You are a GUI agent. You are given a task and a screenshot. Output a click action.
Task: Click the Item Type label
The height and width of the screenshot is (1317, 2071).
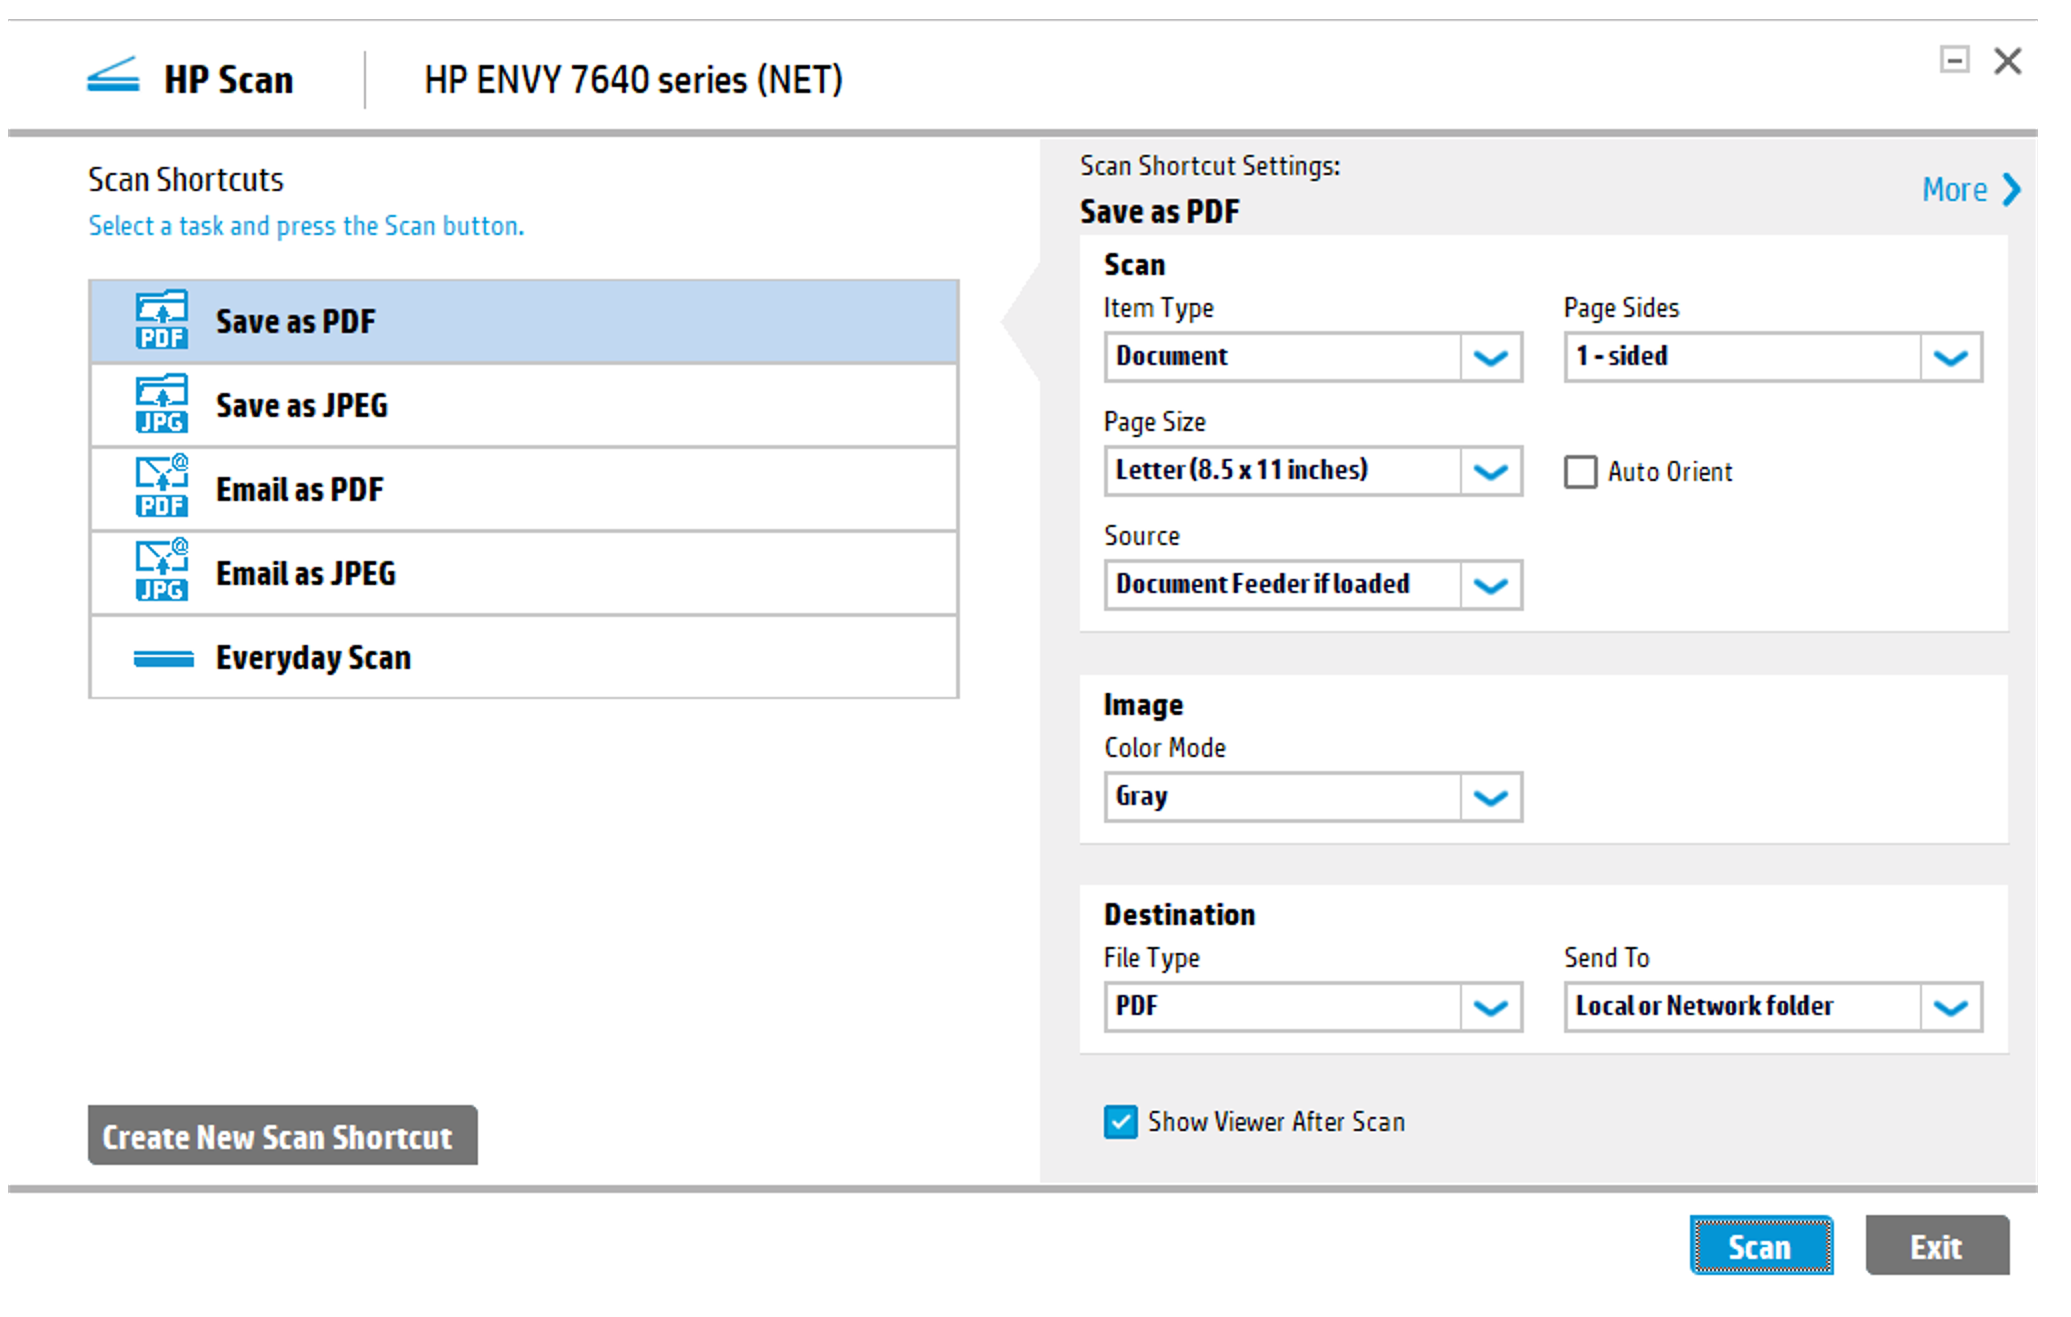(1159, 308)
